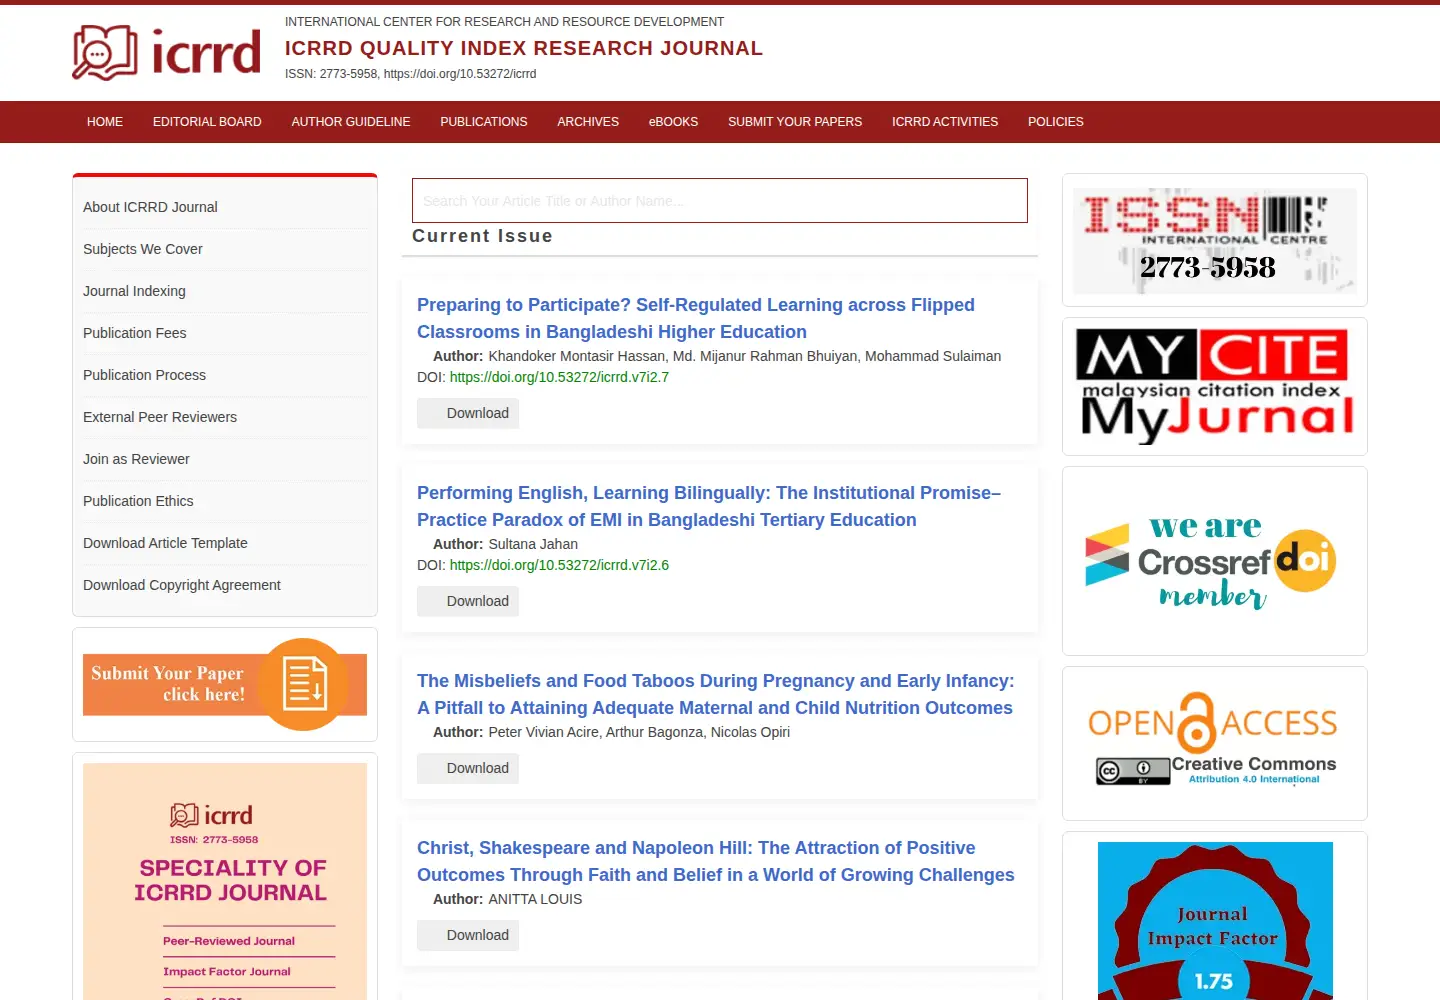1440x1000 pixels.
Task: Open DOI link ending icrrd.v7i2.6
Action: (559, 565)
